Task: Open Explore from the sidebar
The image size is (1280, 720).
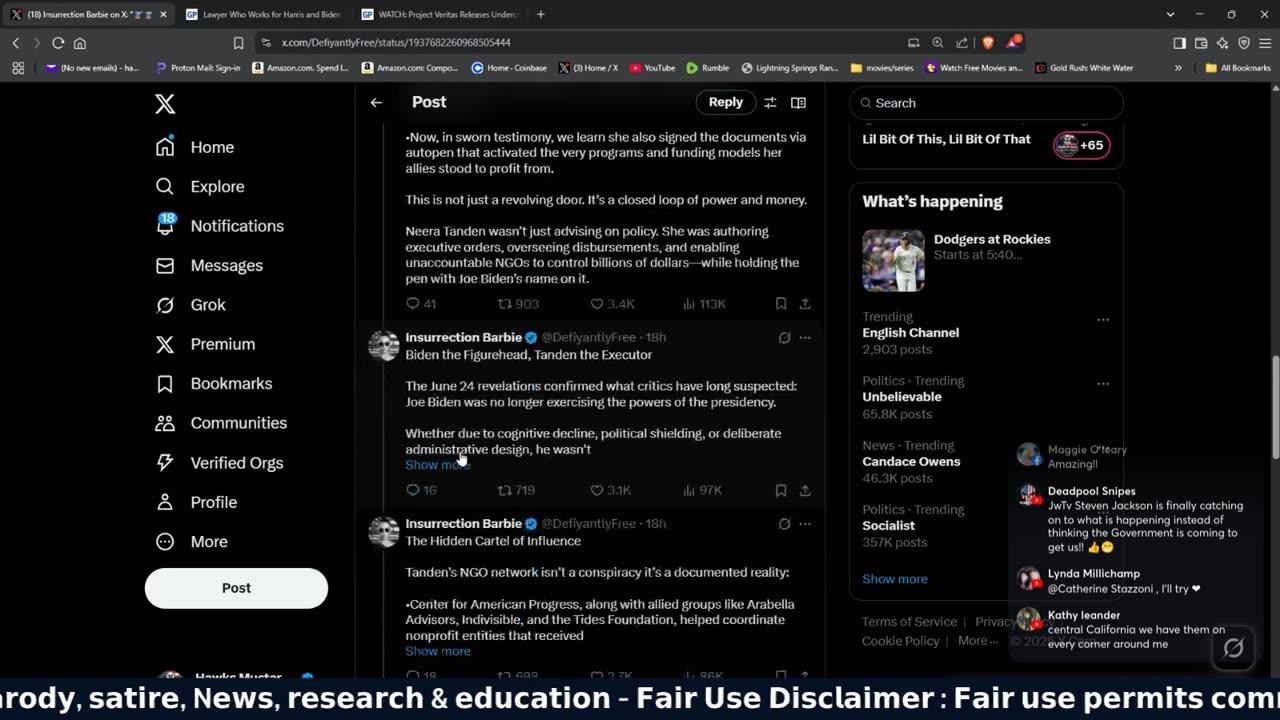Action: [200, 186]
